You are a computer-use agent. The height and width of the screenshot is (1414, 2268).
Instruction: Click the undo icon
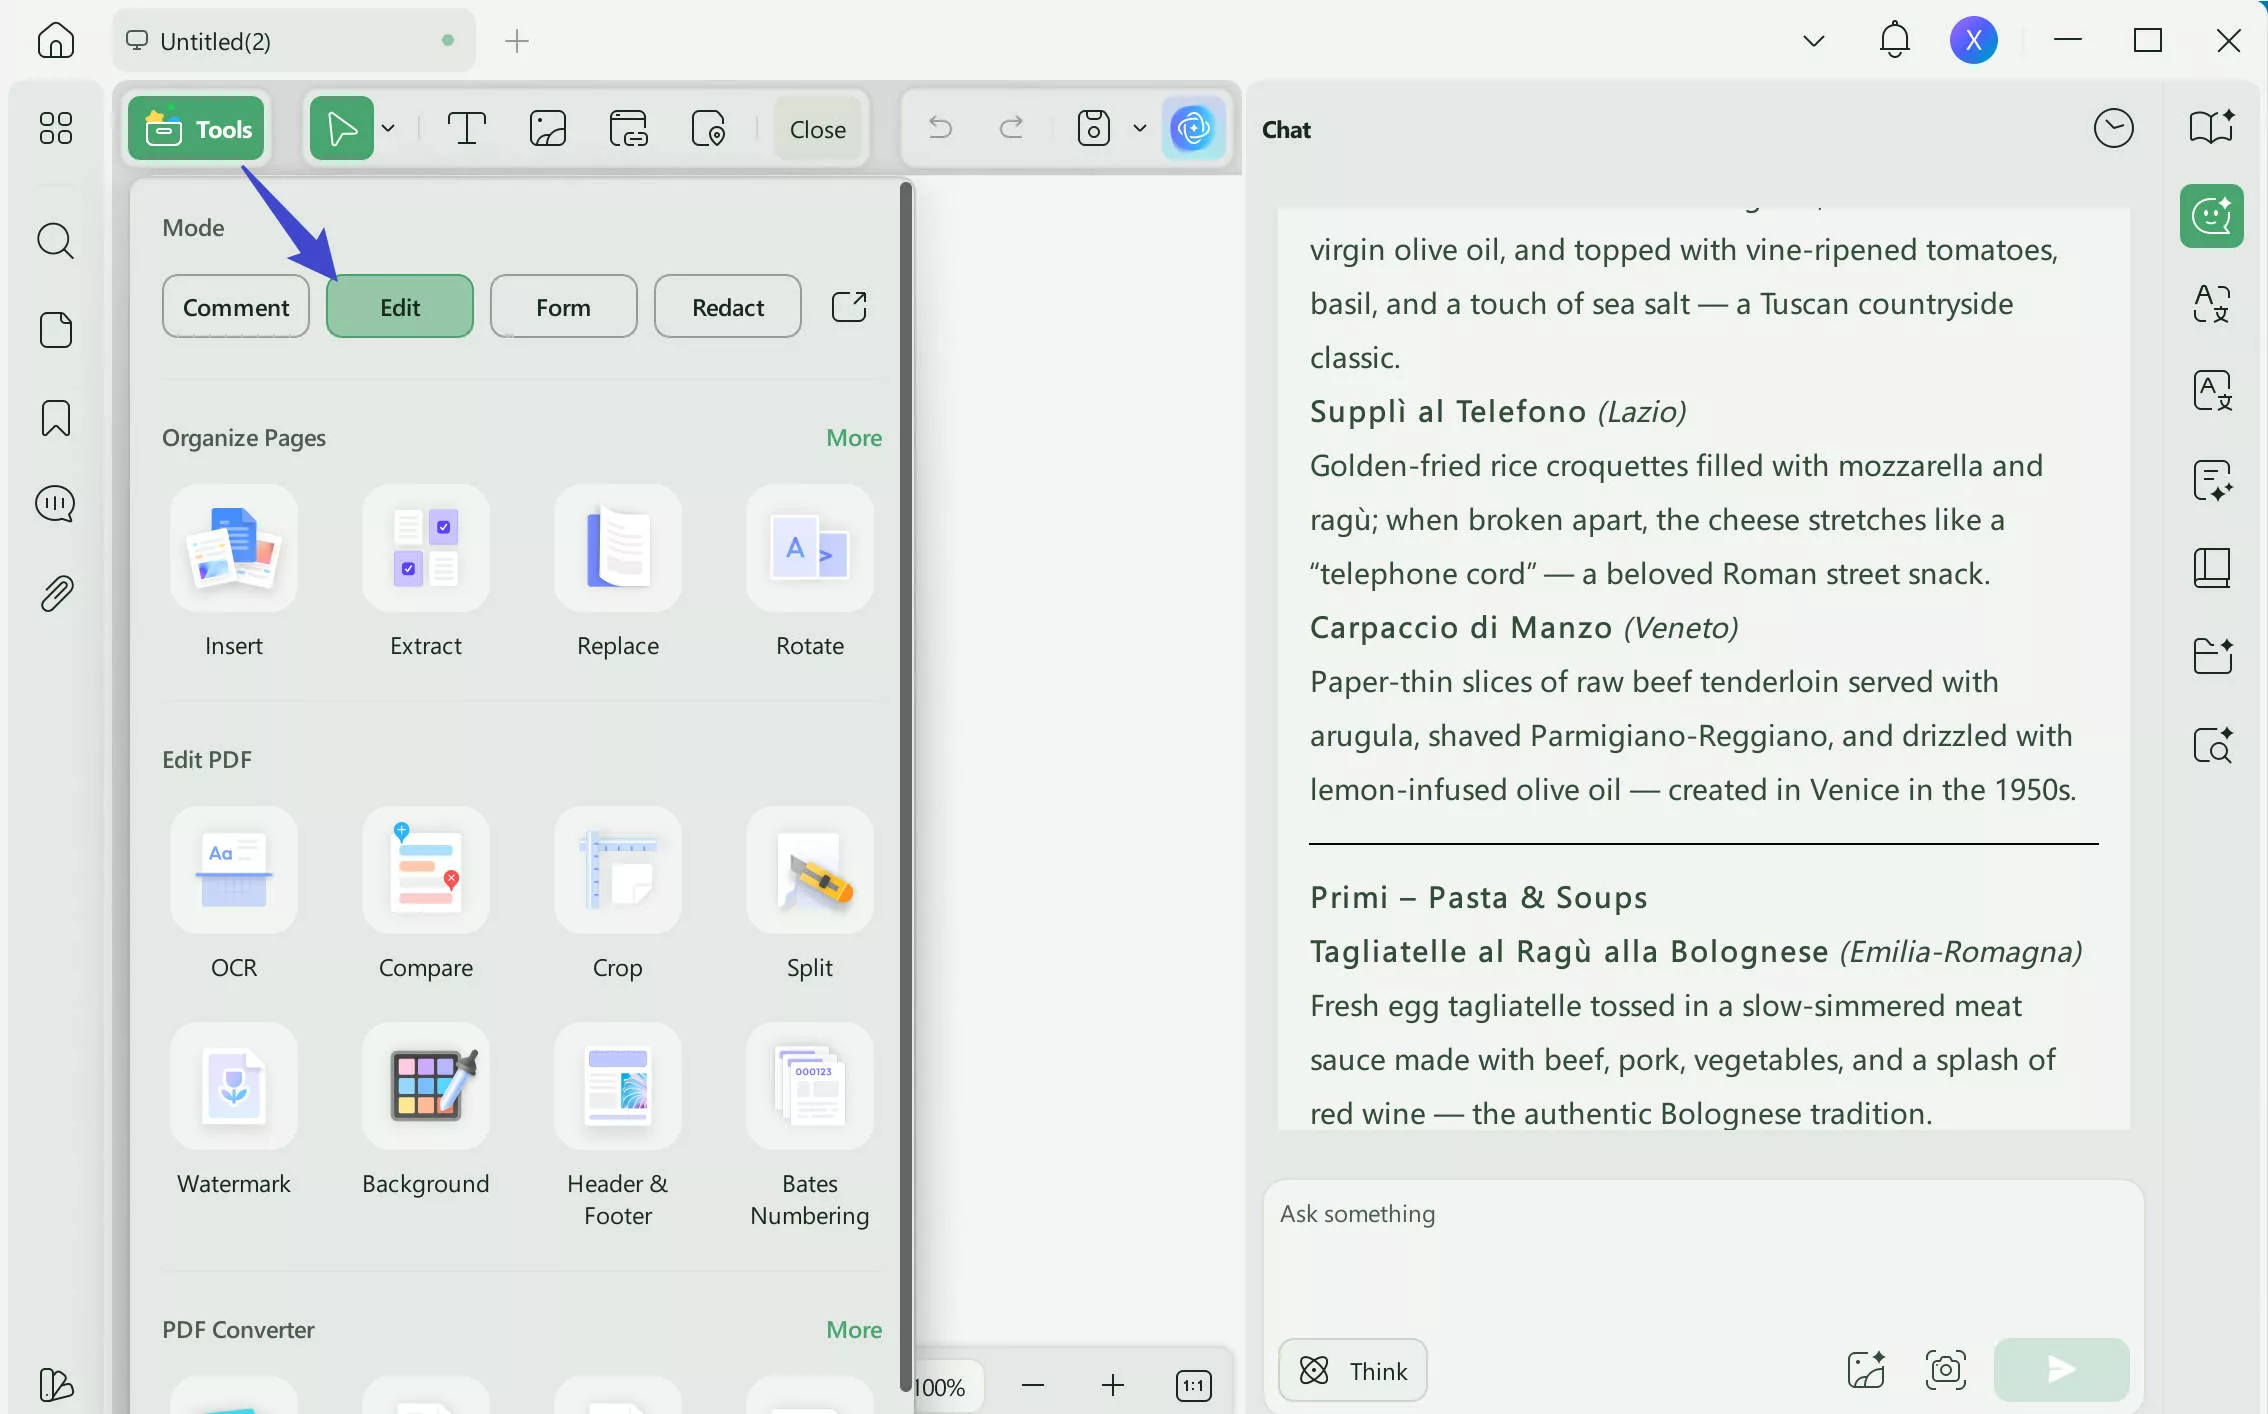pyautogui.click(x=938, y=128)
